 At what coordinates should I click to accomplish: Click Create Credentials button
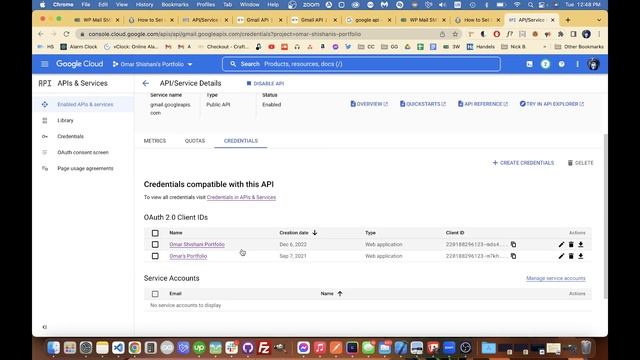click(x=523, y=163)
